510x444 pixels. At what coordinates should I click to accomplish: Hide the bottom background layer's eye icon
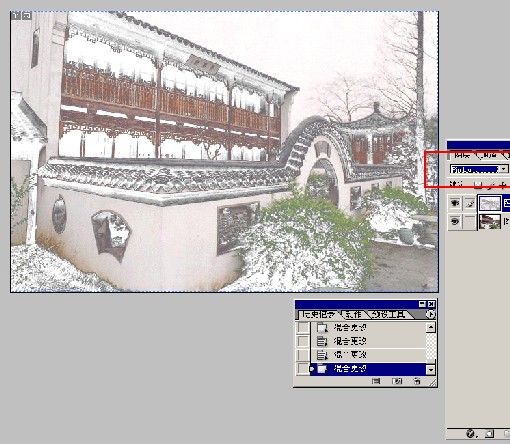455,221
